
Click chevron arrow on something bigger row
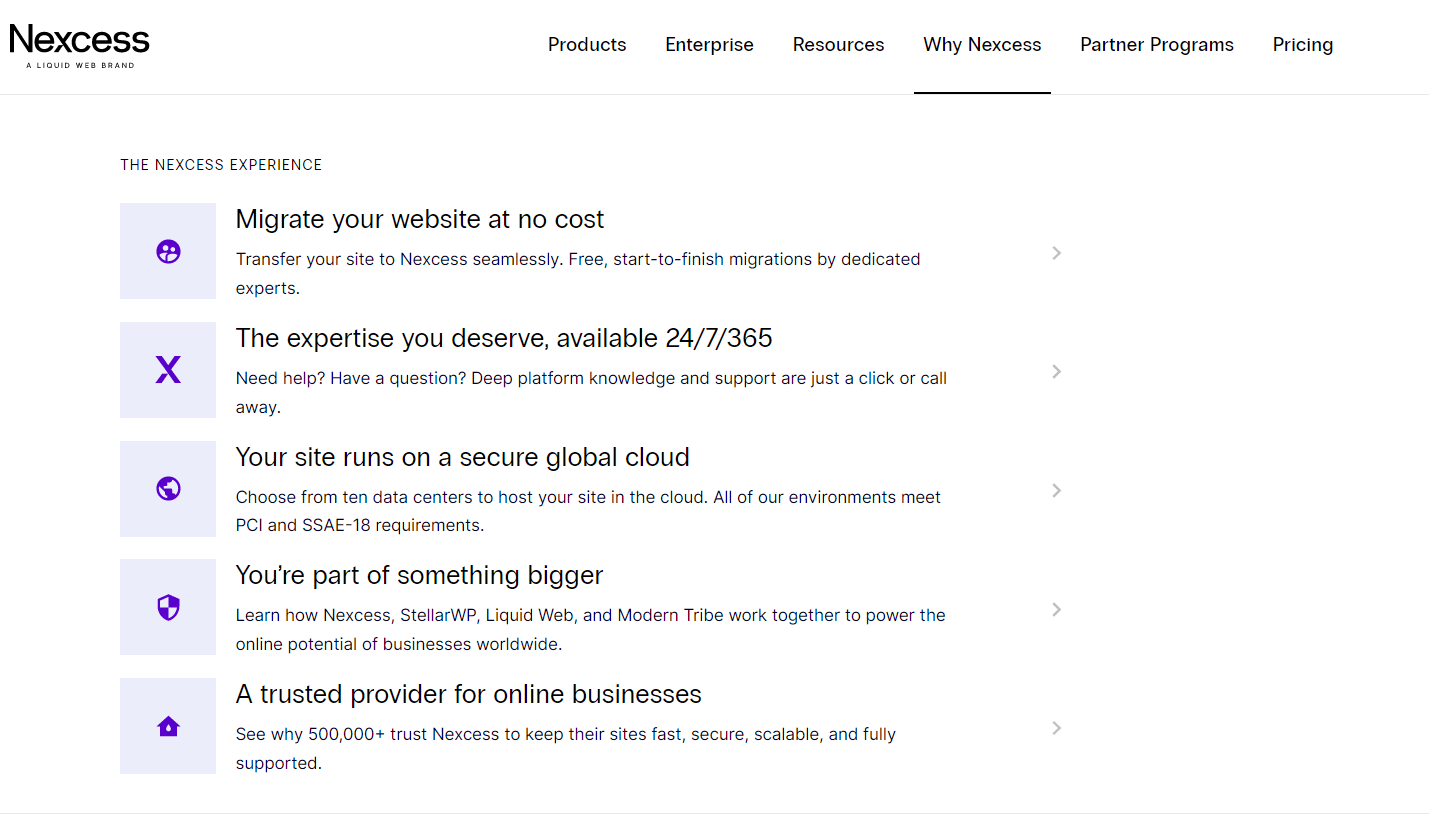(1056, 609)
